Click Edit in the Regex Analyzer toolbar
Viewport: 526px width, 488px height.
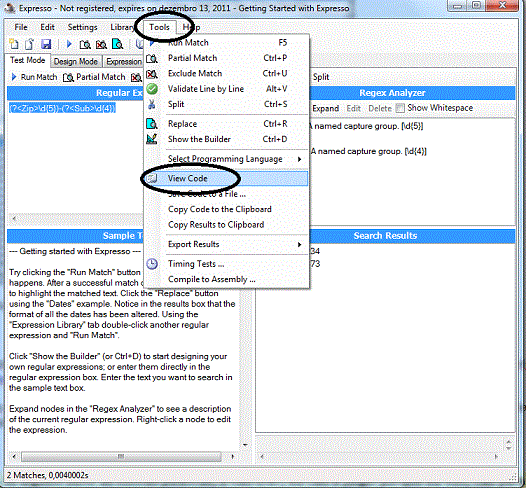(x=354, y=108)
